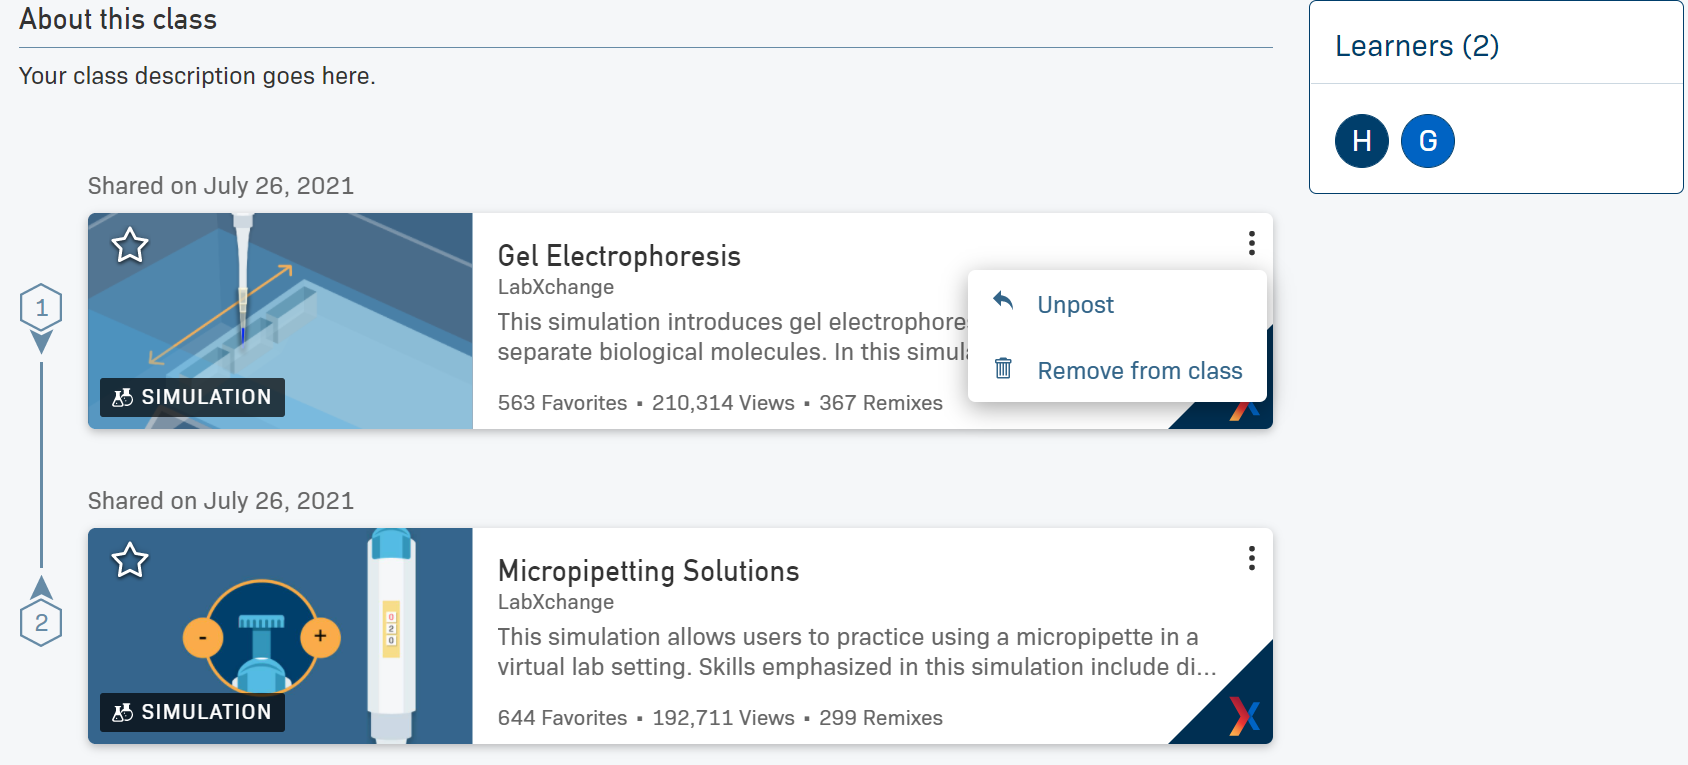Click the Learners (2) panel heading
The image size is (1688, 765).
click(x=1417, y=46)
